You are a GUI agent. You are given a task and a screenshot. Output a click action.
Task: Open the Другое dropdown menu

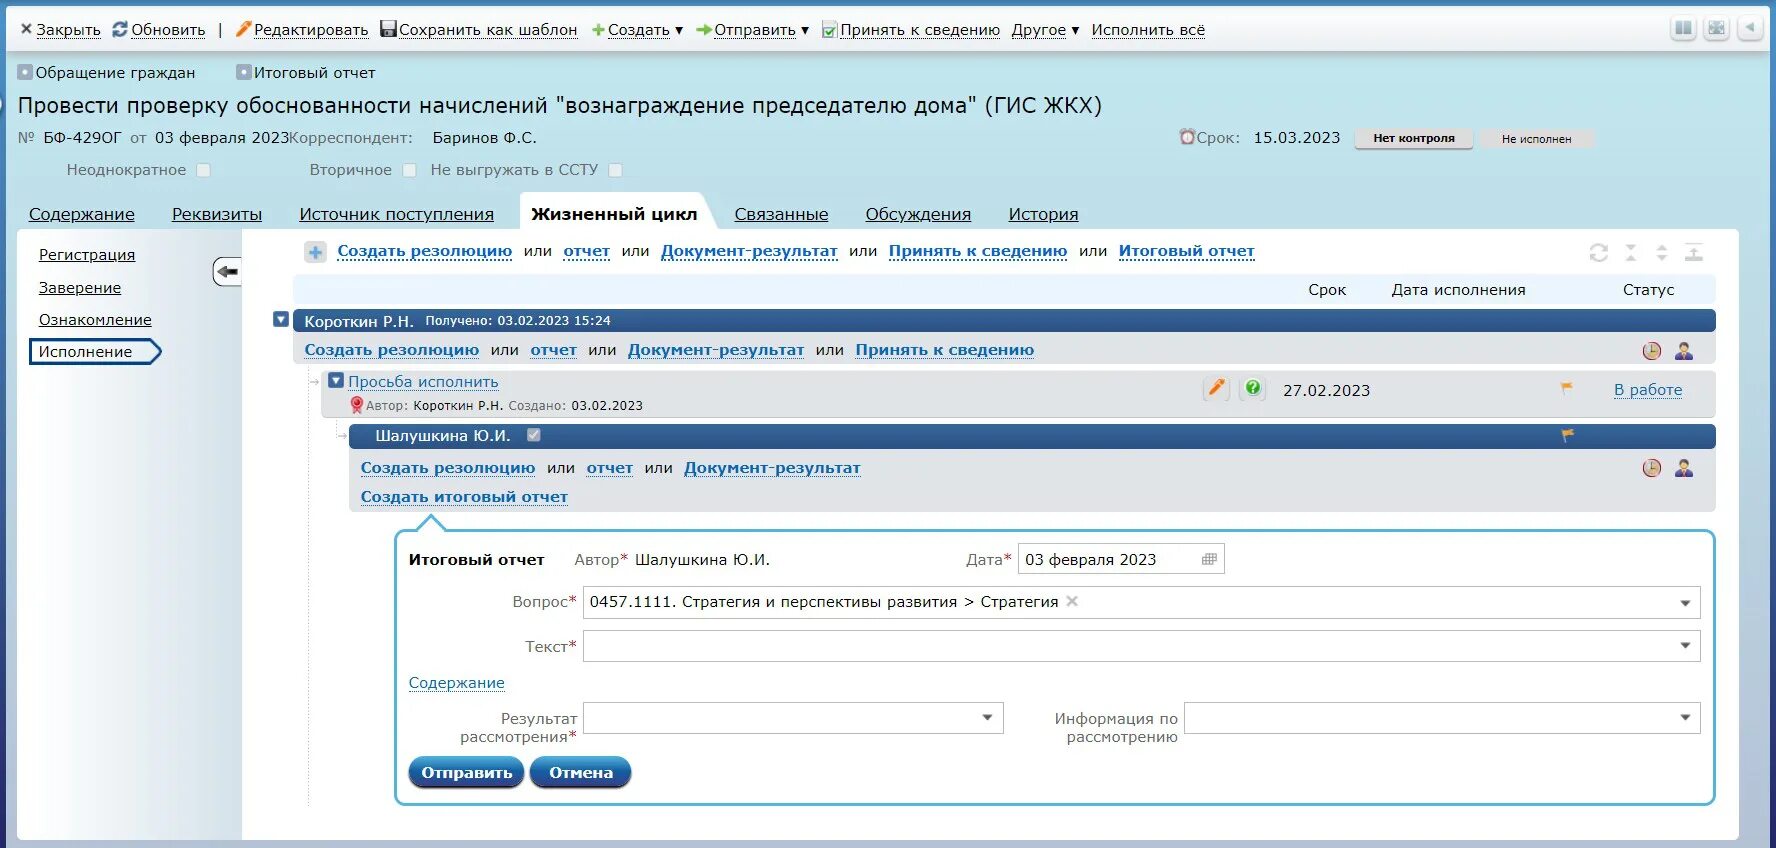tap(1046, 30)
